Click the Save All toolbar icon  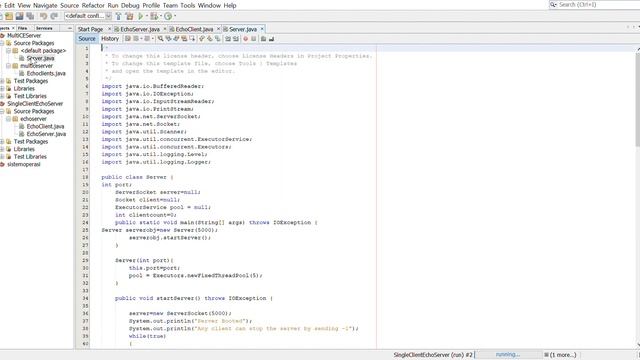pos(30,16)
